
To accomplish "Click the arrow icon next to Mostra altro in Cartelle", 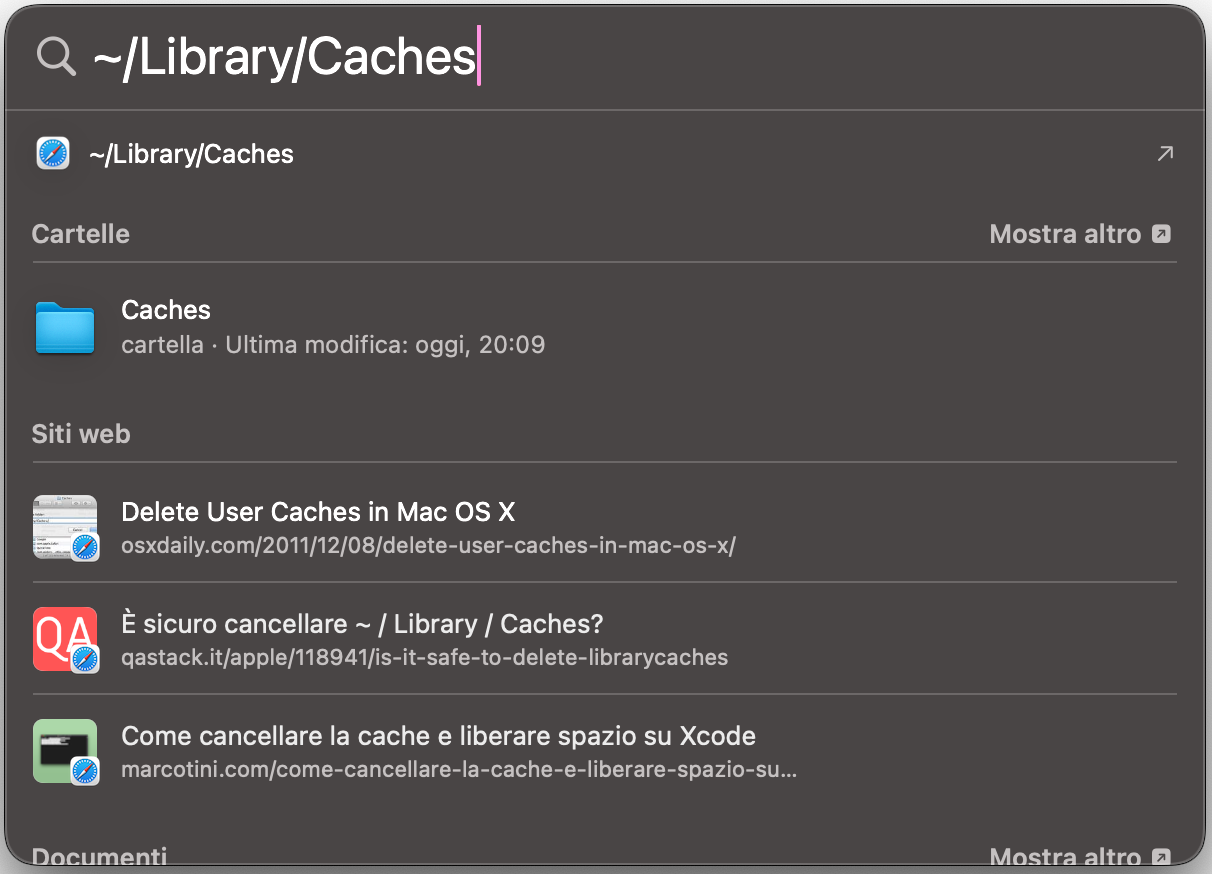I will (1161, 233).
